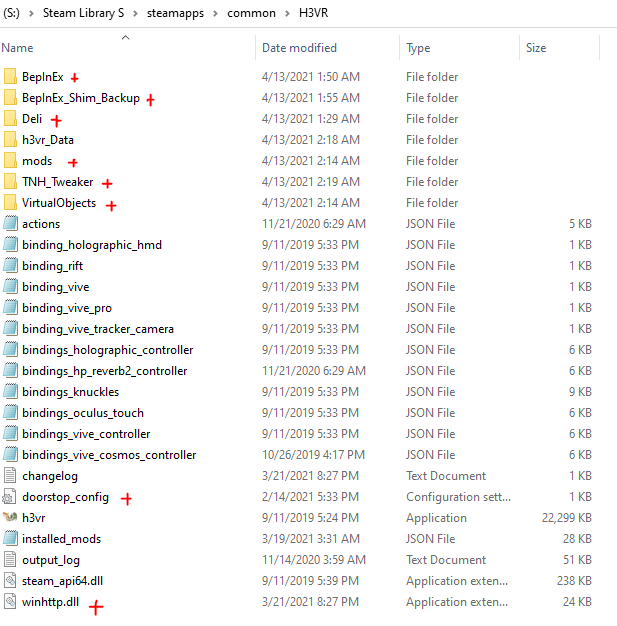Expand breadcrumb chevron after (S:)
The image size is (617, 626).
point(31,13)
